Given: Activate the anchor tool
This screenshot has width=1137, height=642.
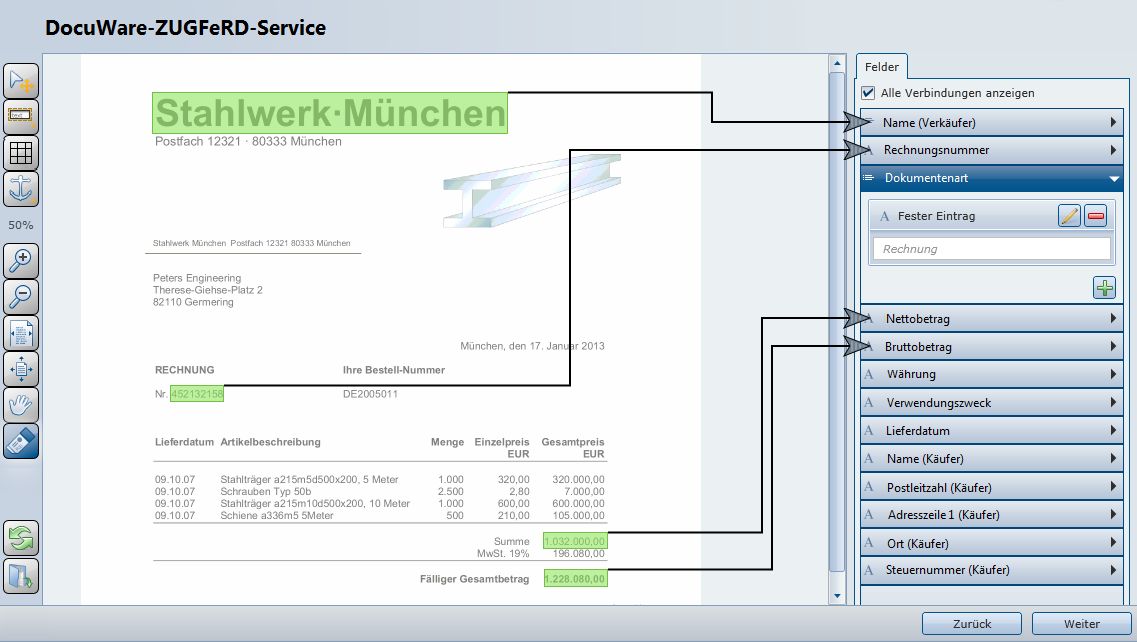Looking at the screenshot, I should (x=21, y=189).
